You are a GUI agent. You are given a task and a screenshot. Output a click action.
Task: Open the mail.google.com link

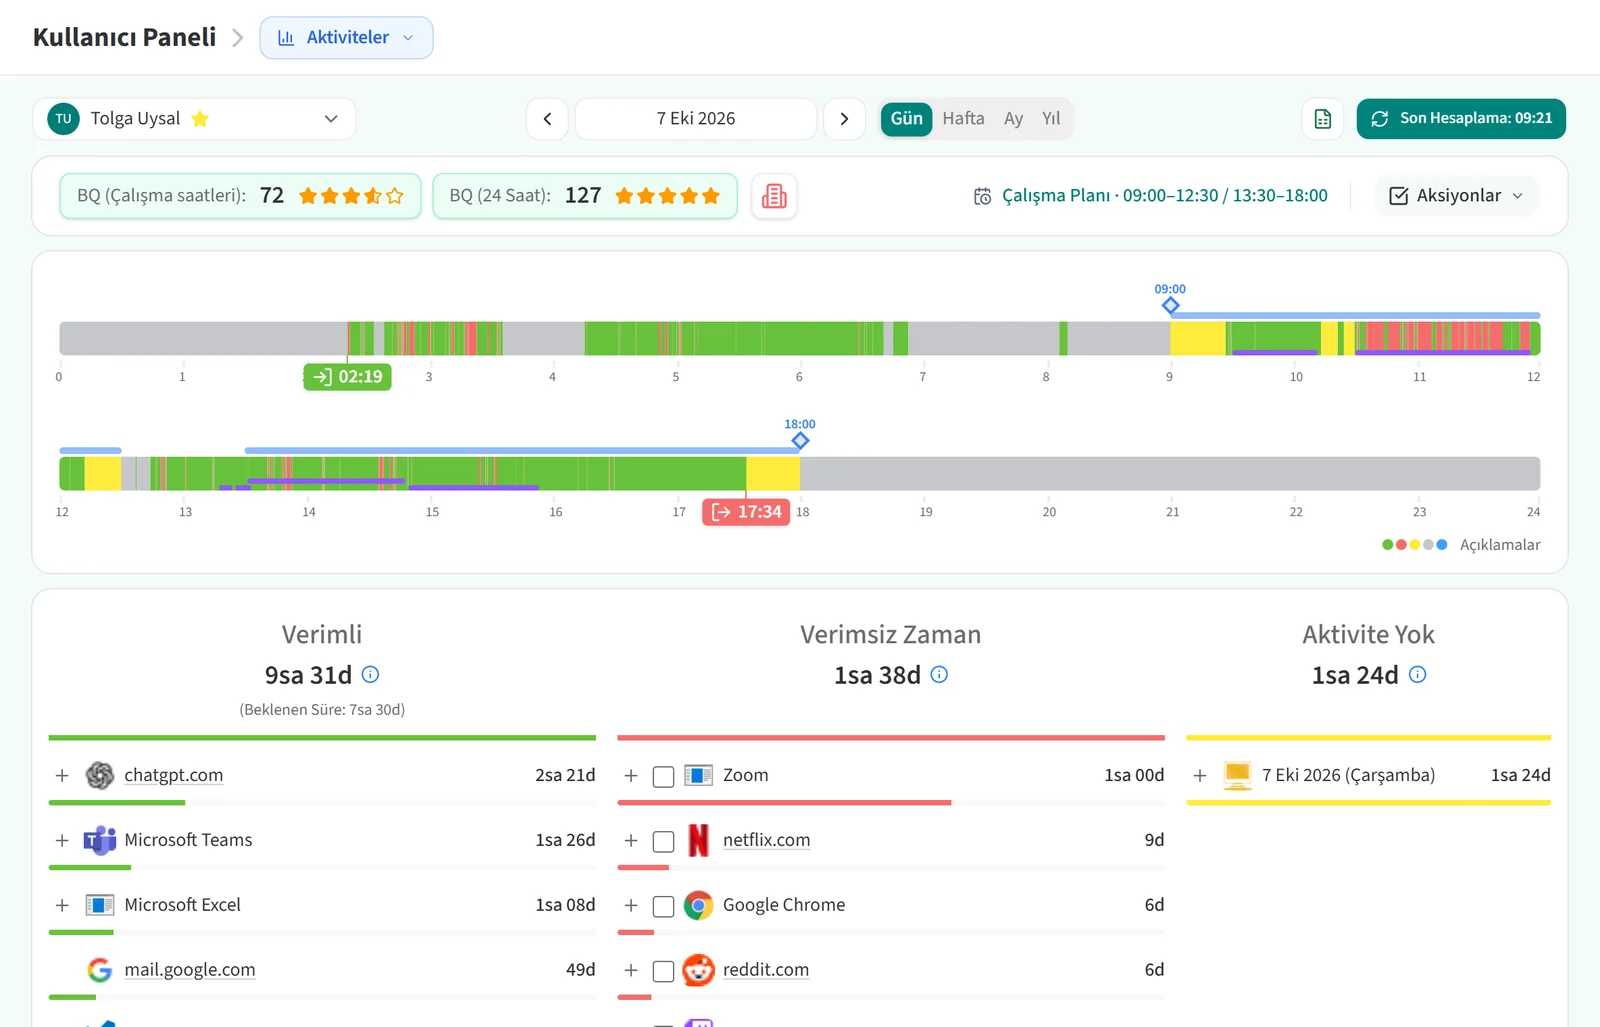pos(190,970)
